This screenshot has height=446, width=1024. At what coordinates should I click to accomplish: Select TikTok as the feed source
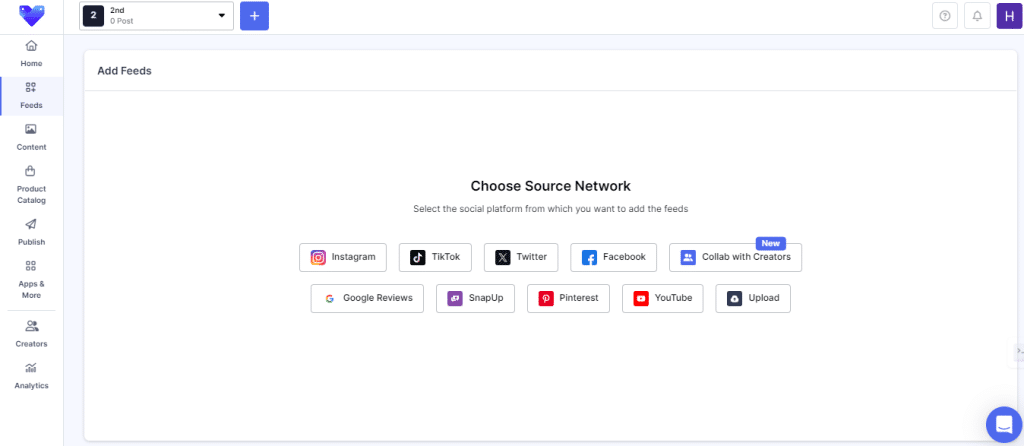coord(434,257)
